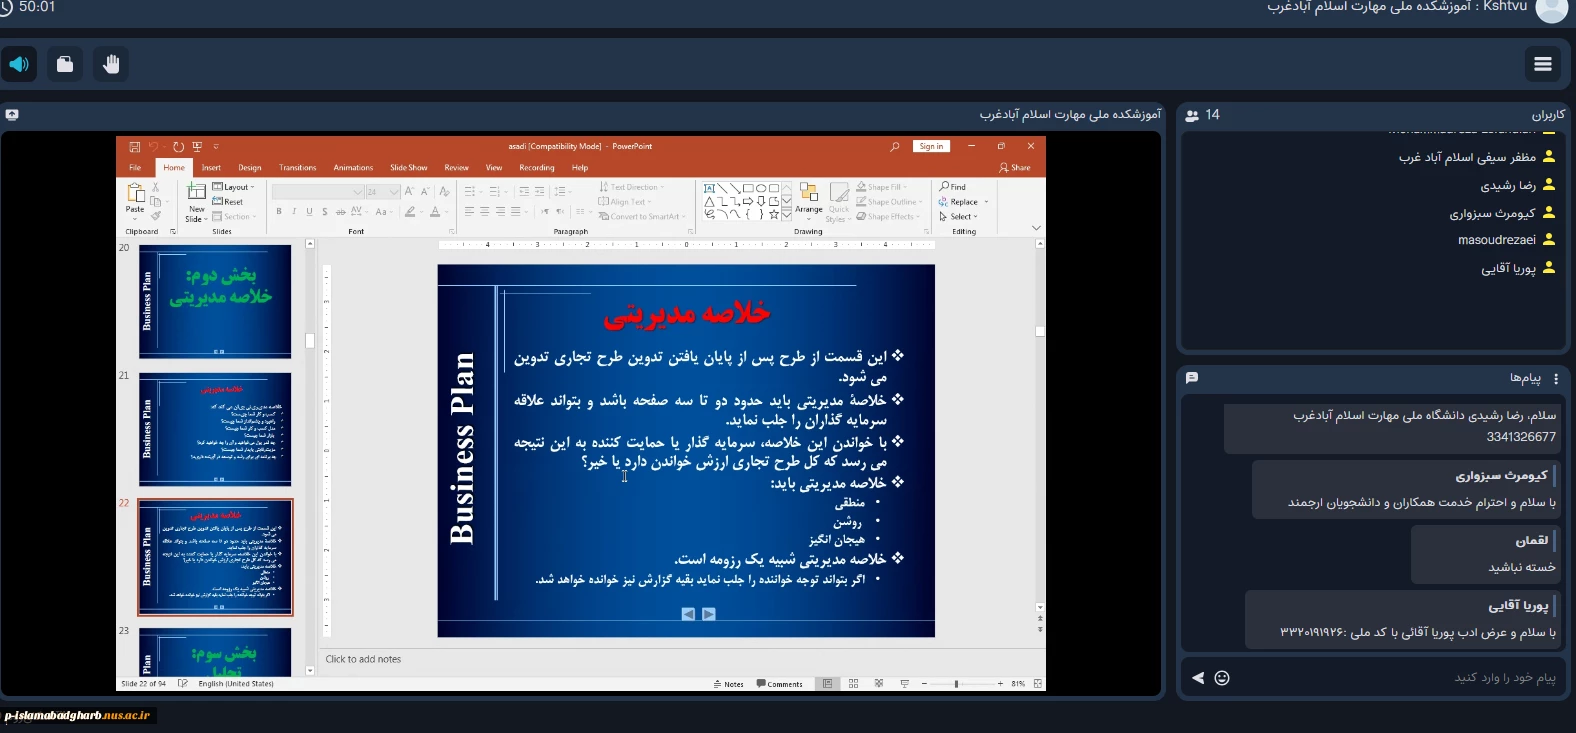
Task: Start Slide Show from the status bar icon
Action: (x=905, y=684)
